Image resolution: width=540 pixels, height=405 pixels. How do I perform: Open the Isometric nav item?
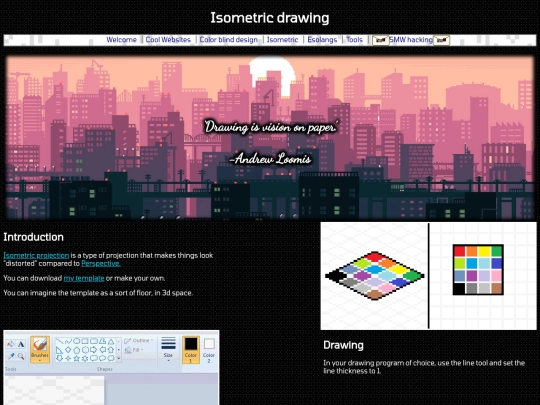pyautogui.click(x=282, y=40)
